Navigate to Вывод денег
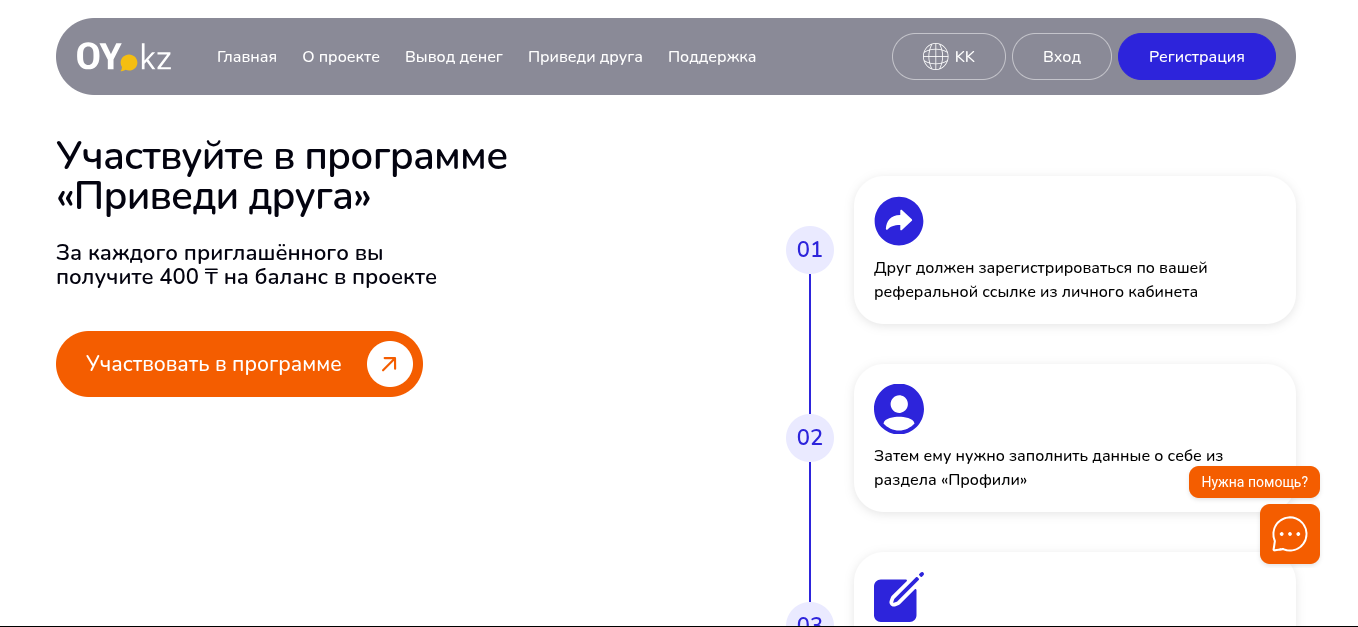 pyautogui.click(x=453, y=57)
